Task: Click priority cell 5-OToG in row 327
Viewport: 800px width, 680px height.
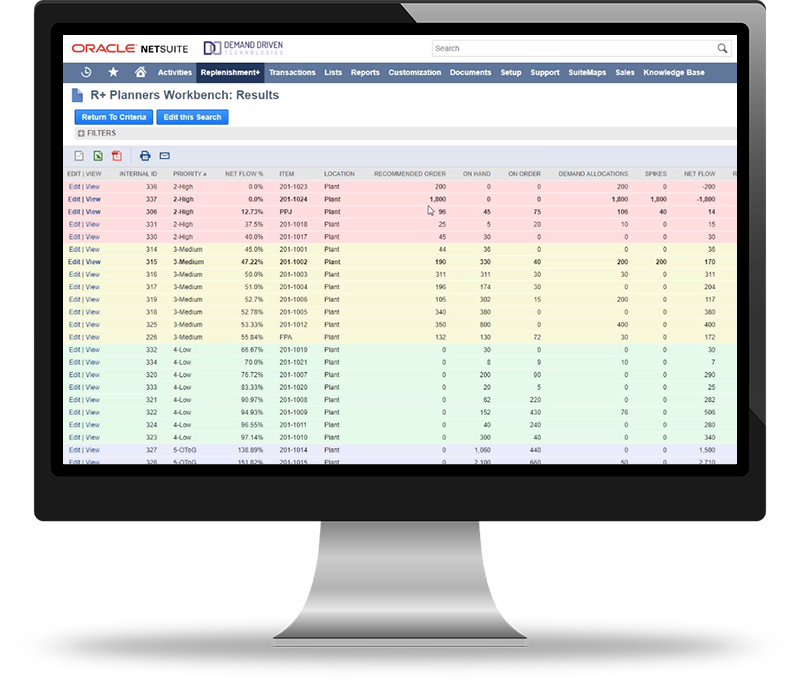Action: tap(185, 450)
